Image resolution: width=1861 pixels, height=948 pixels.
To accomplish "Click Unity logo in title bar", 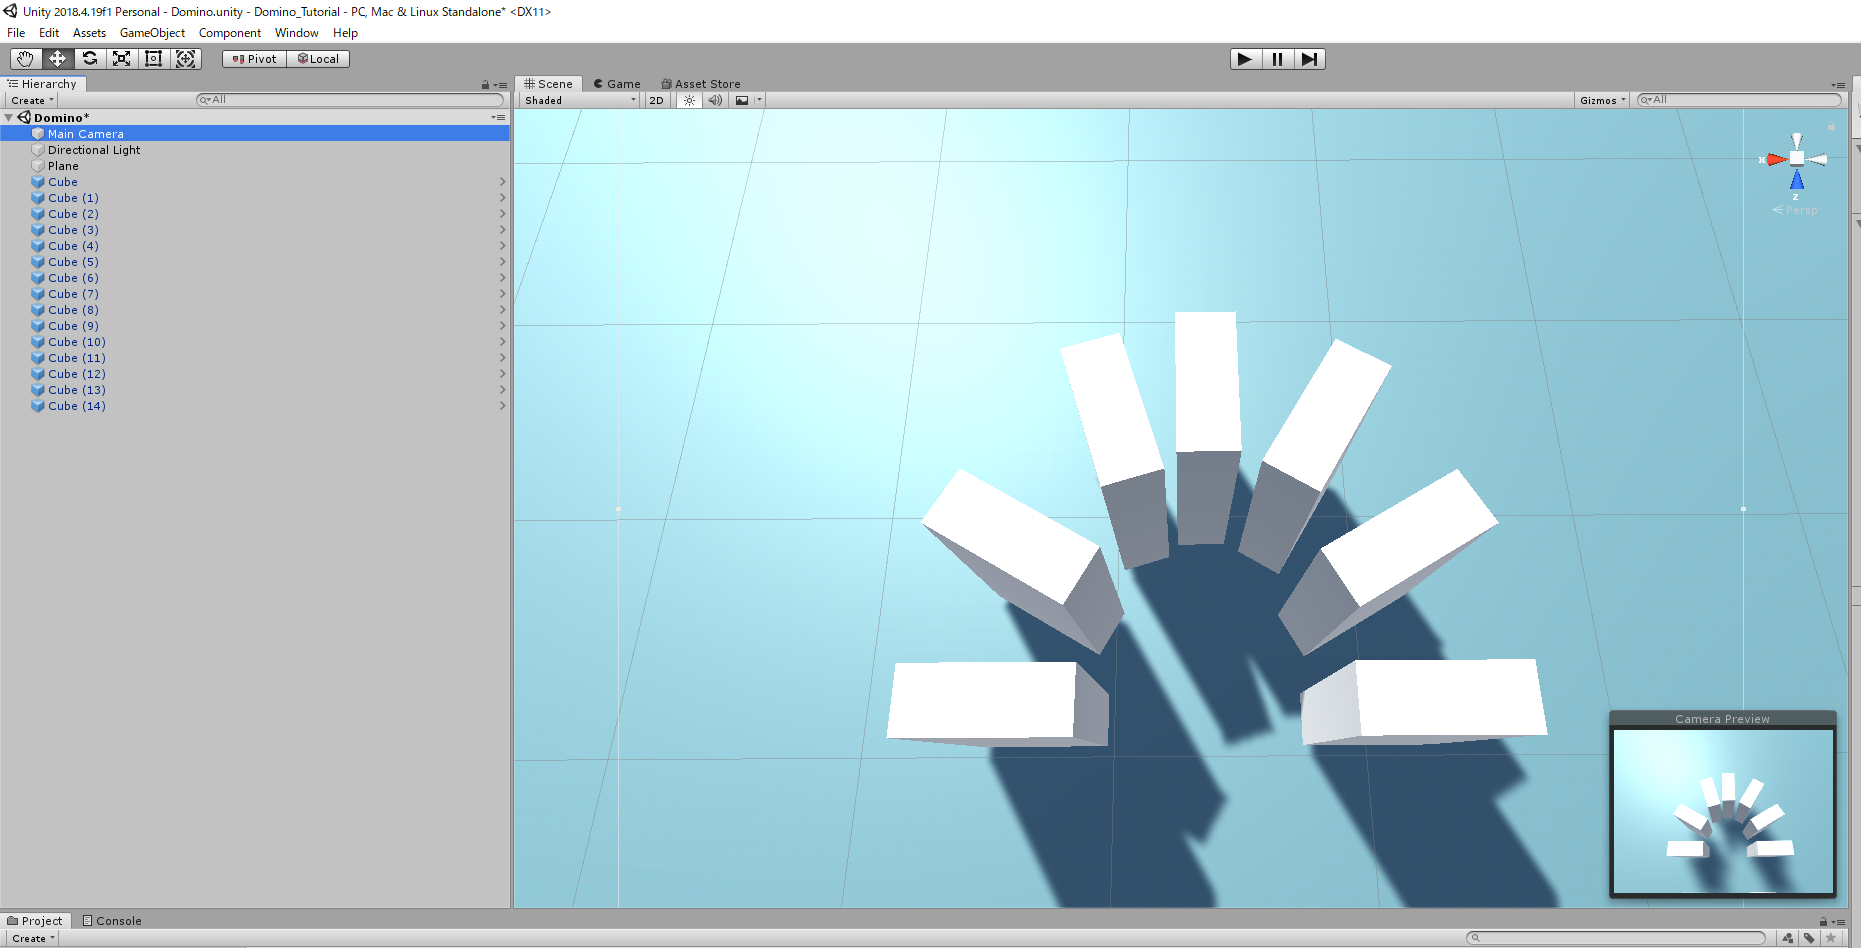I will [11, 11].
